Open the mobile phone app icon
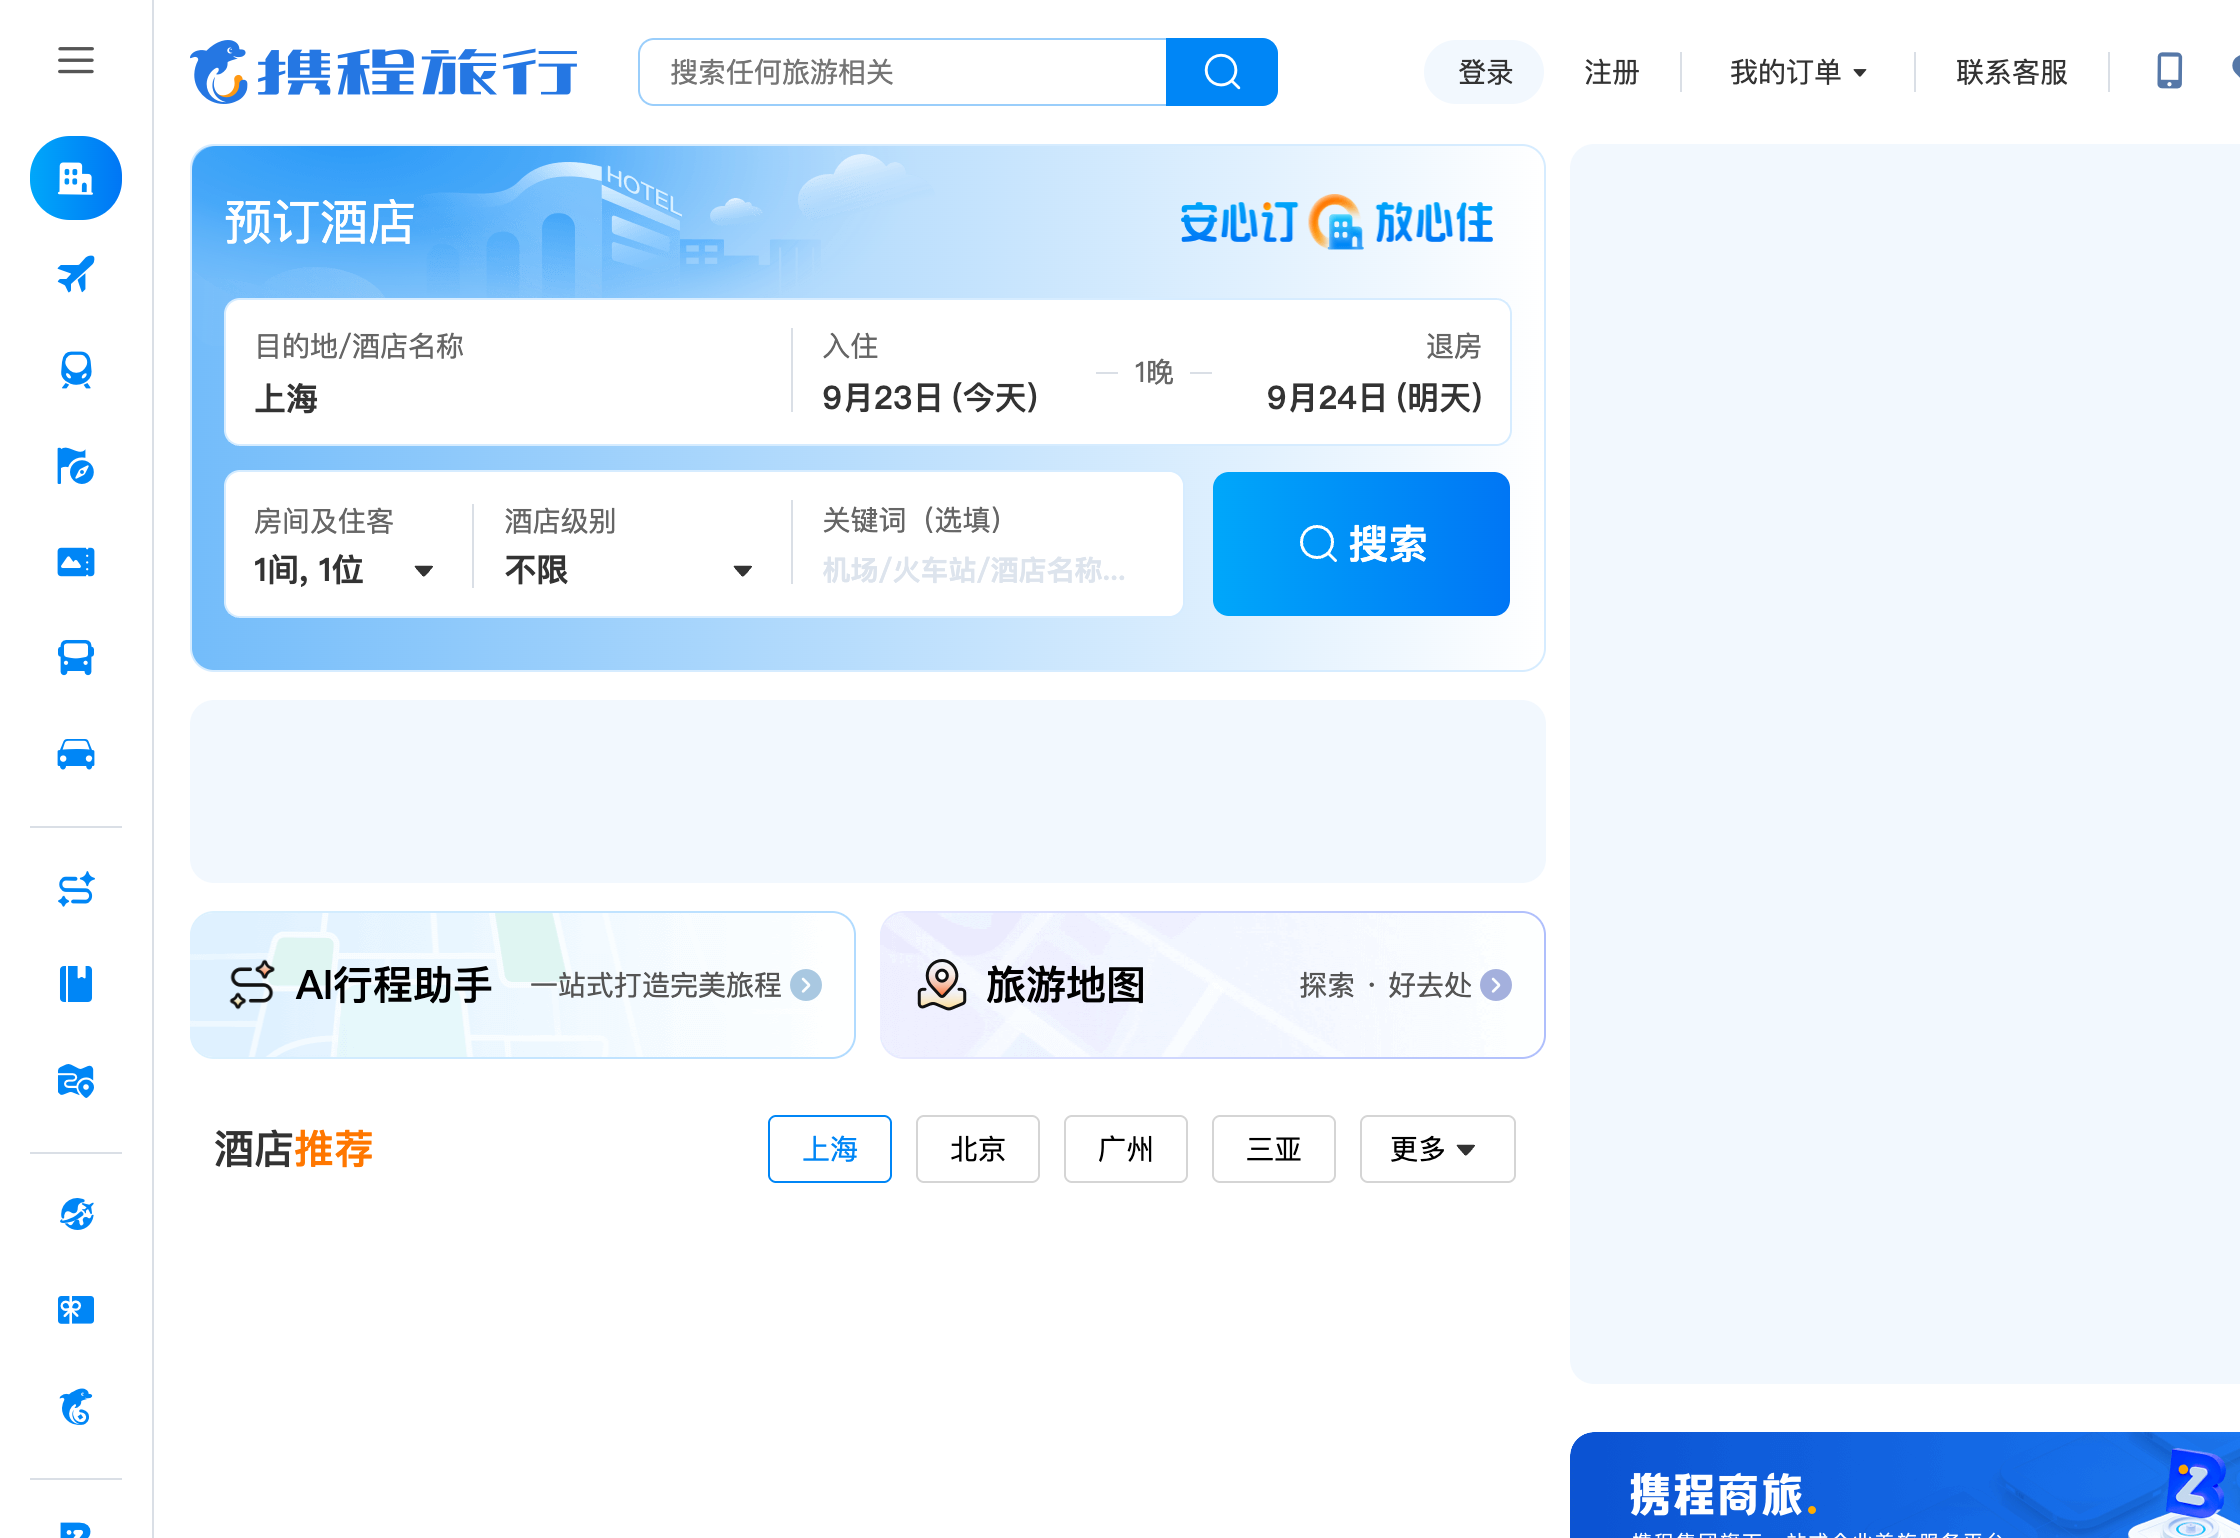Screen dimensions: 2240x1538 2169,72
